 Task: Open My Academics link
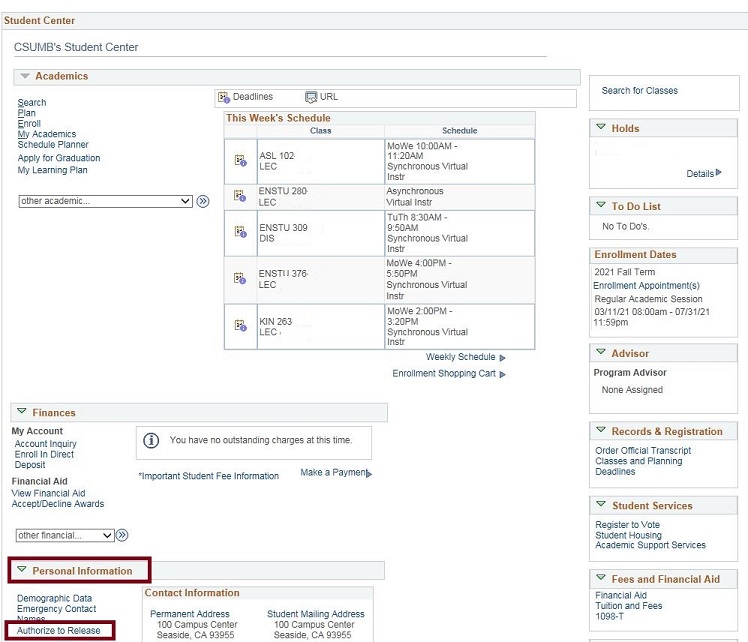coord(47,134)
